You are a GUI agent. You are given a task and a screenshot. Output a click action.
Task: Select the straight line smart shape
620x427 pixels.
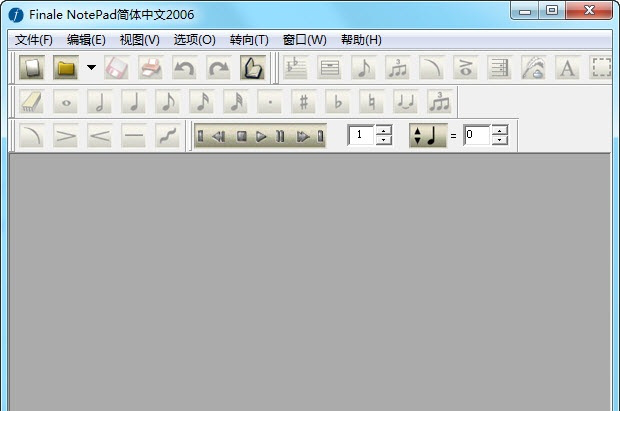(x=134, y=136)
